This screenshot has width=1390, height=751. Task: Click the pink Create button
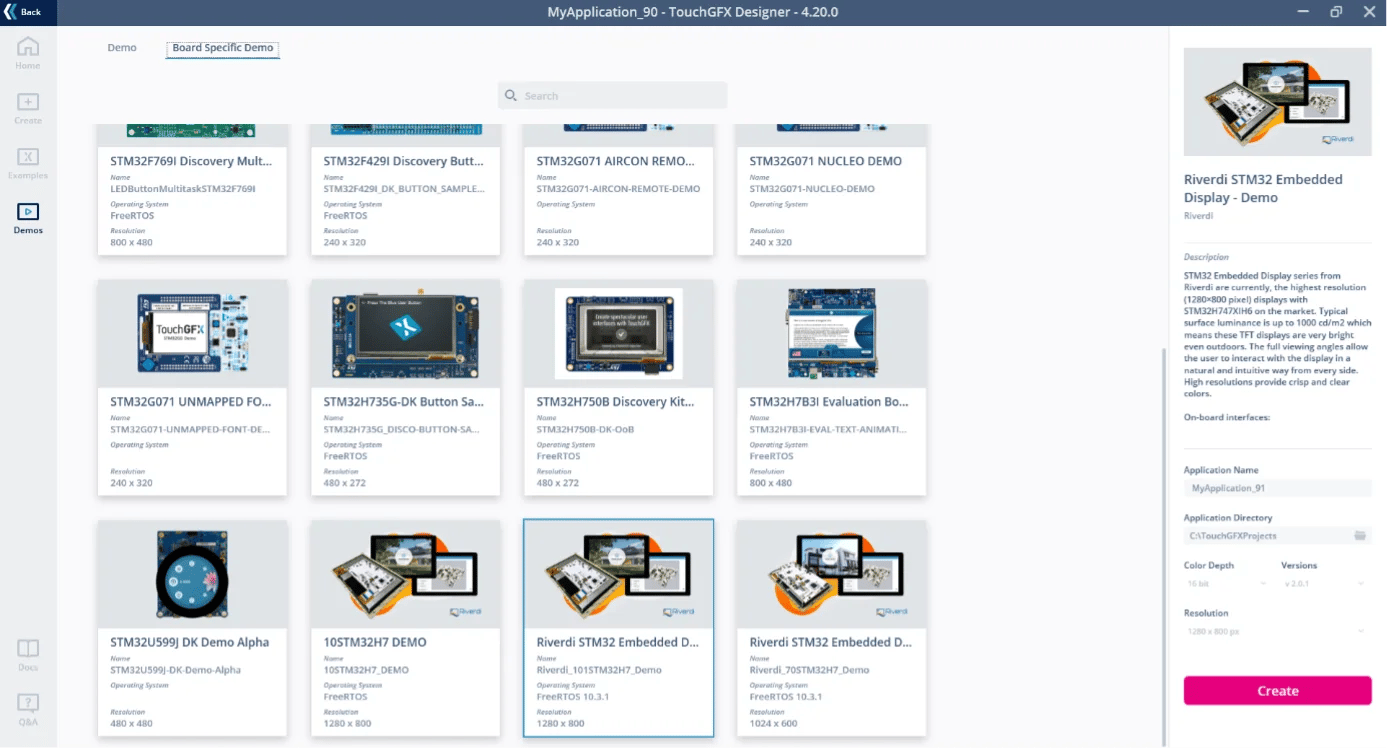click(x=1277, y=691)
